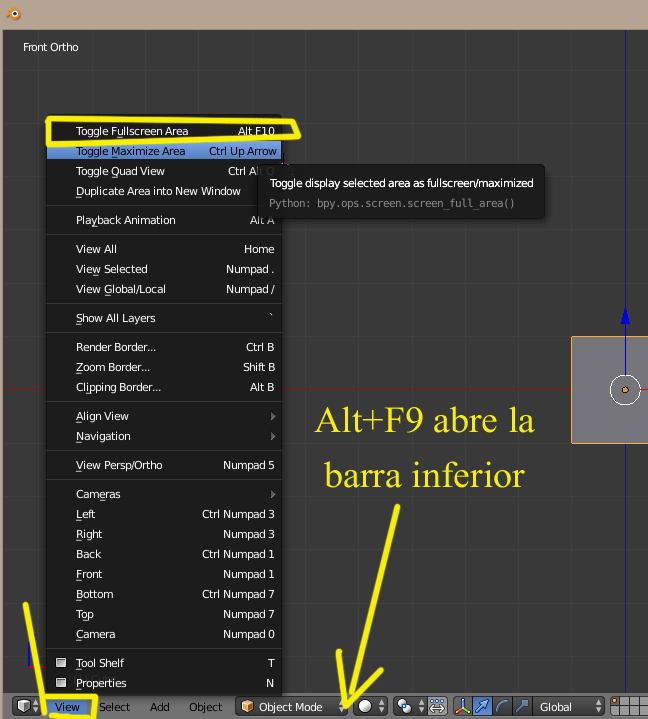Screen dimensions: 648x719
Task: Select View All menu entry
Action: [164, 249]
